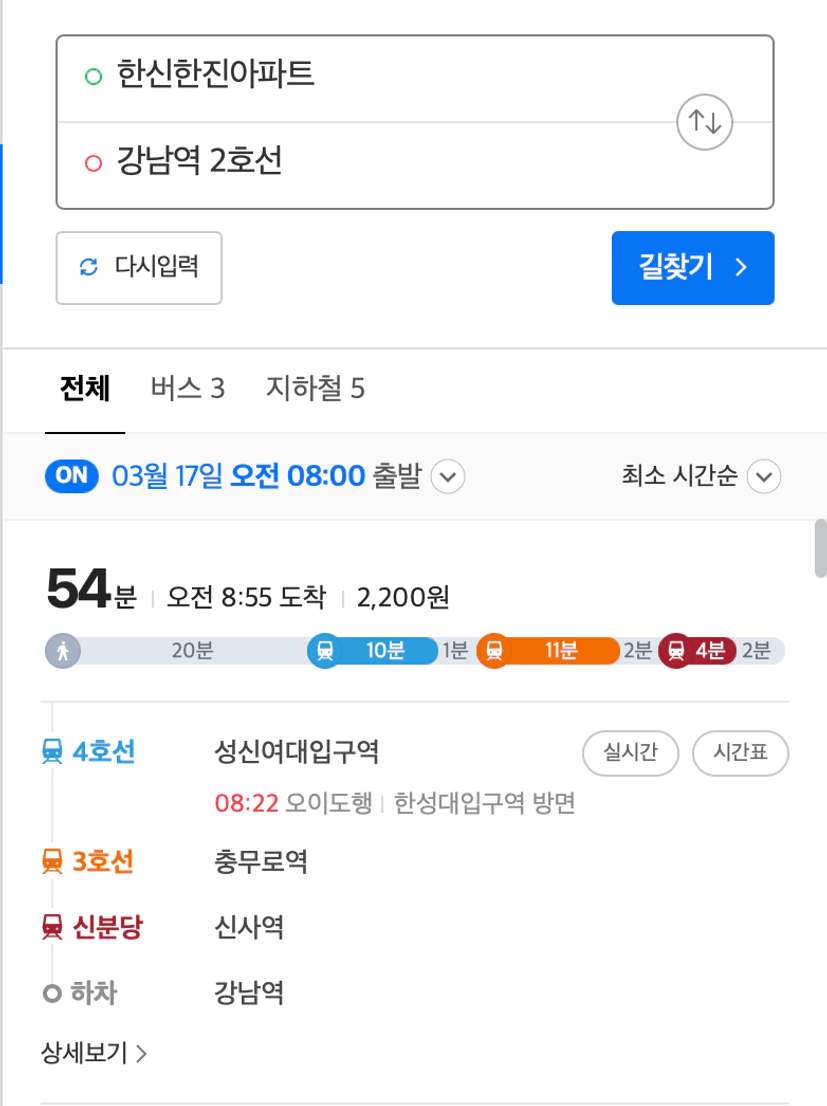This screenshot has width=827, height=1106.
Task: Open the 최소 시간순 sort dropdown
Action: pyautogui.click(x=701, y=477)
